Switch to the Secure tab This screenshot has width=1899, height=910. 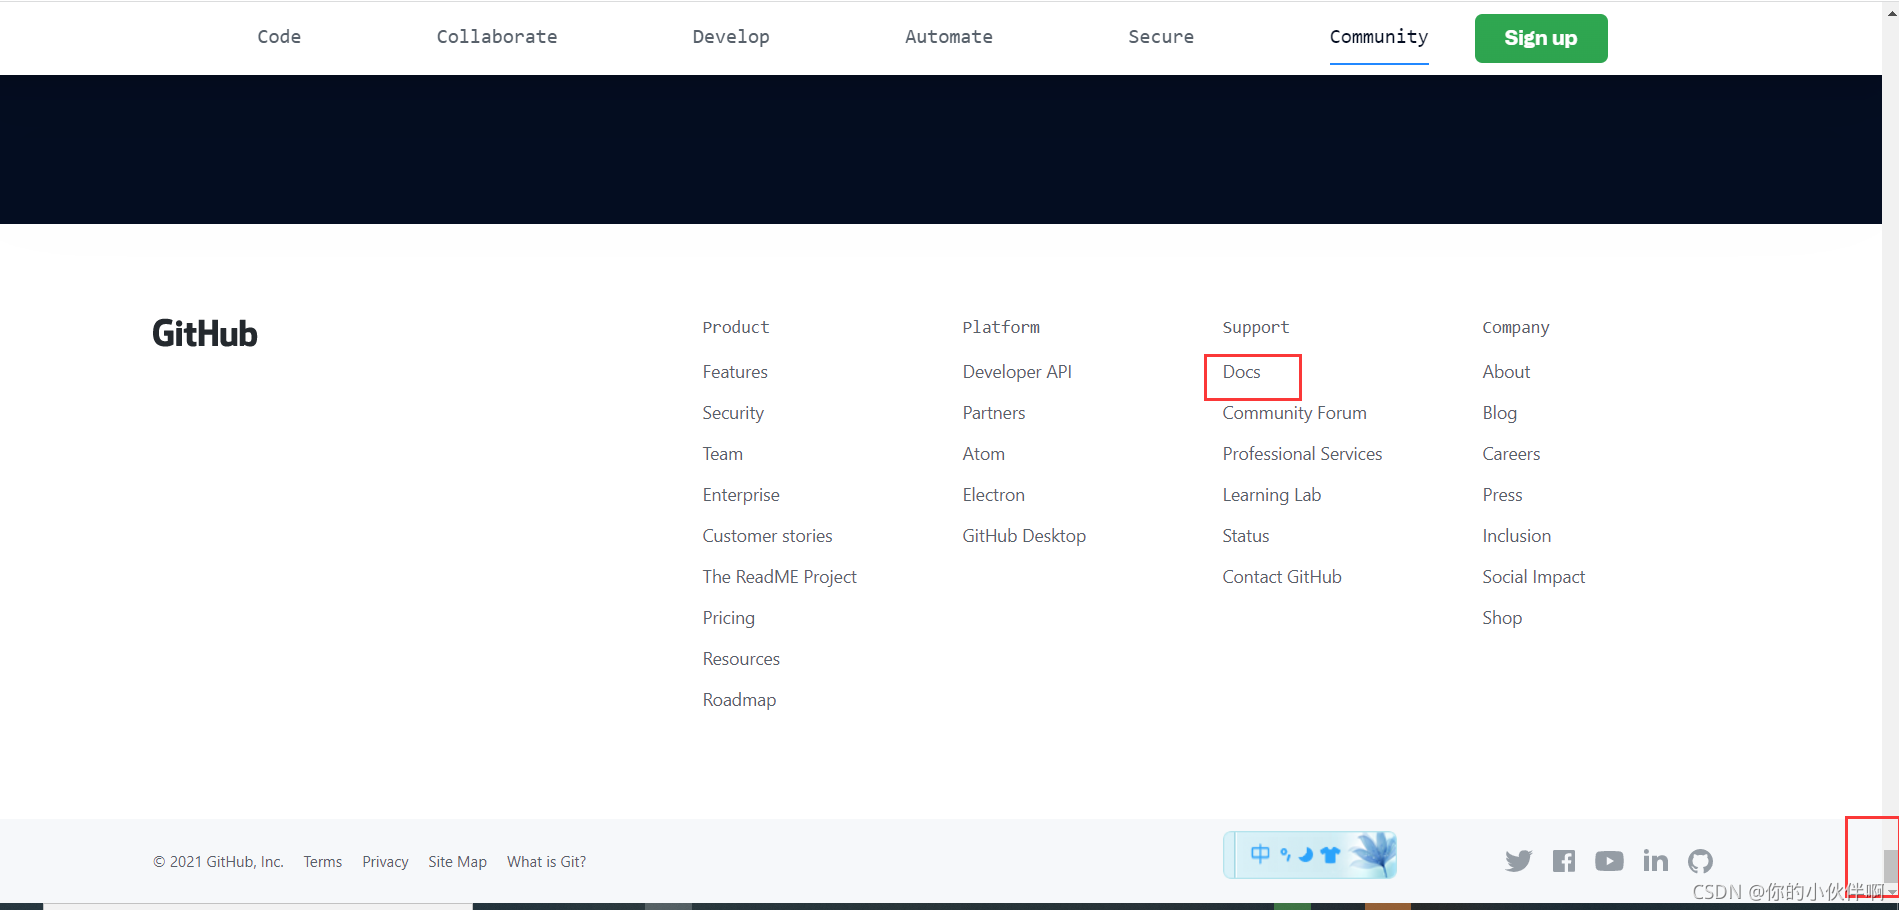[1161, 37]
